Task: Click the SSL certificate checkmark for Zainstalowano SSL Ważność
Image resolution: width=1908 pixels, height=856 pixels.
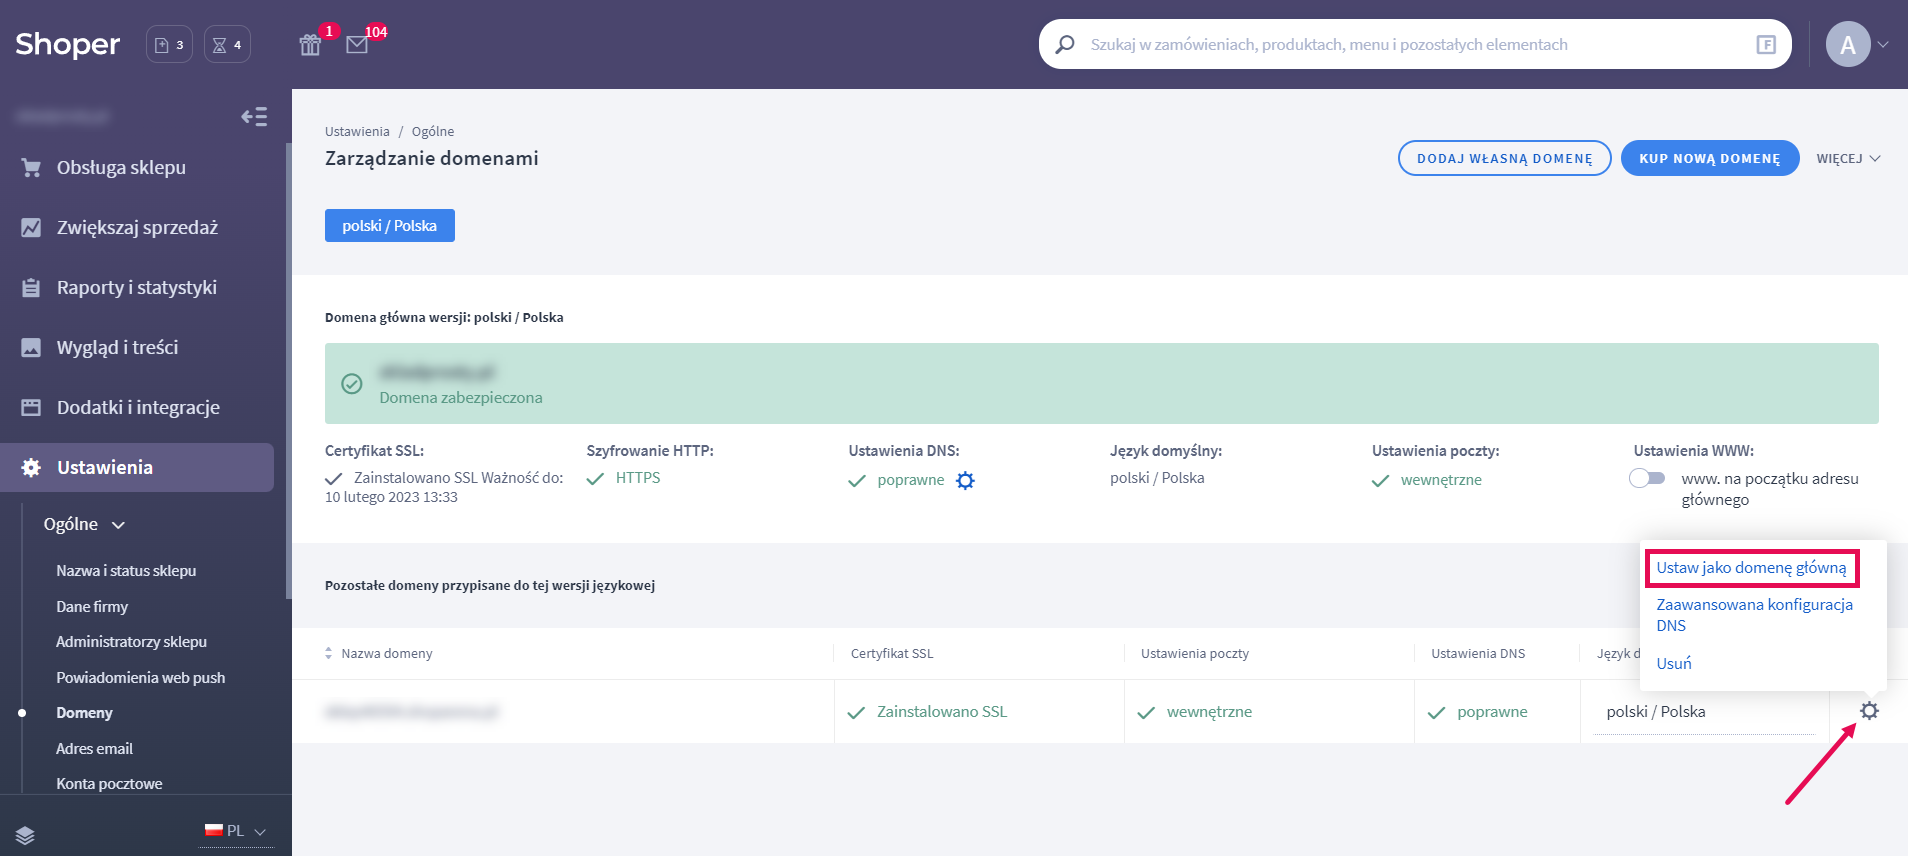Action: (334, 479)
